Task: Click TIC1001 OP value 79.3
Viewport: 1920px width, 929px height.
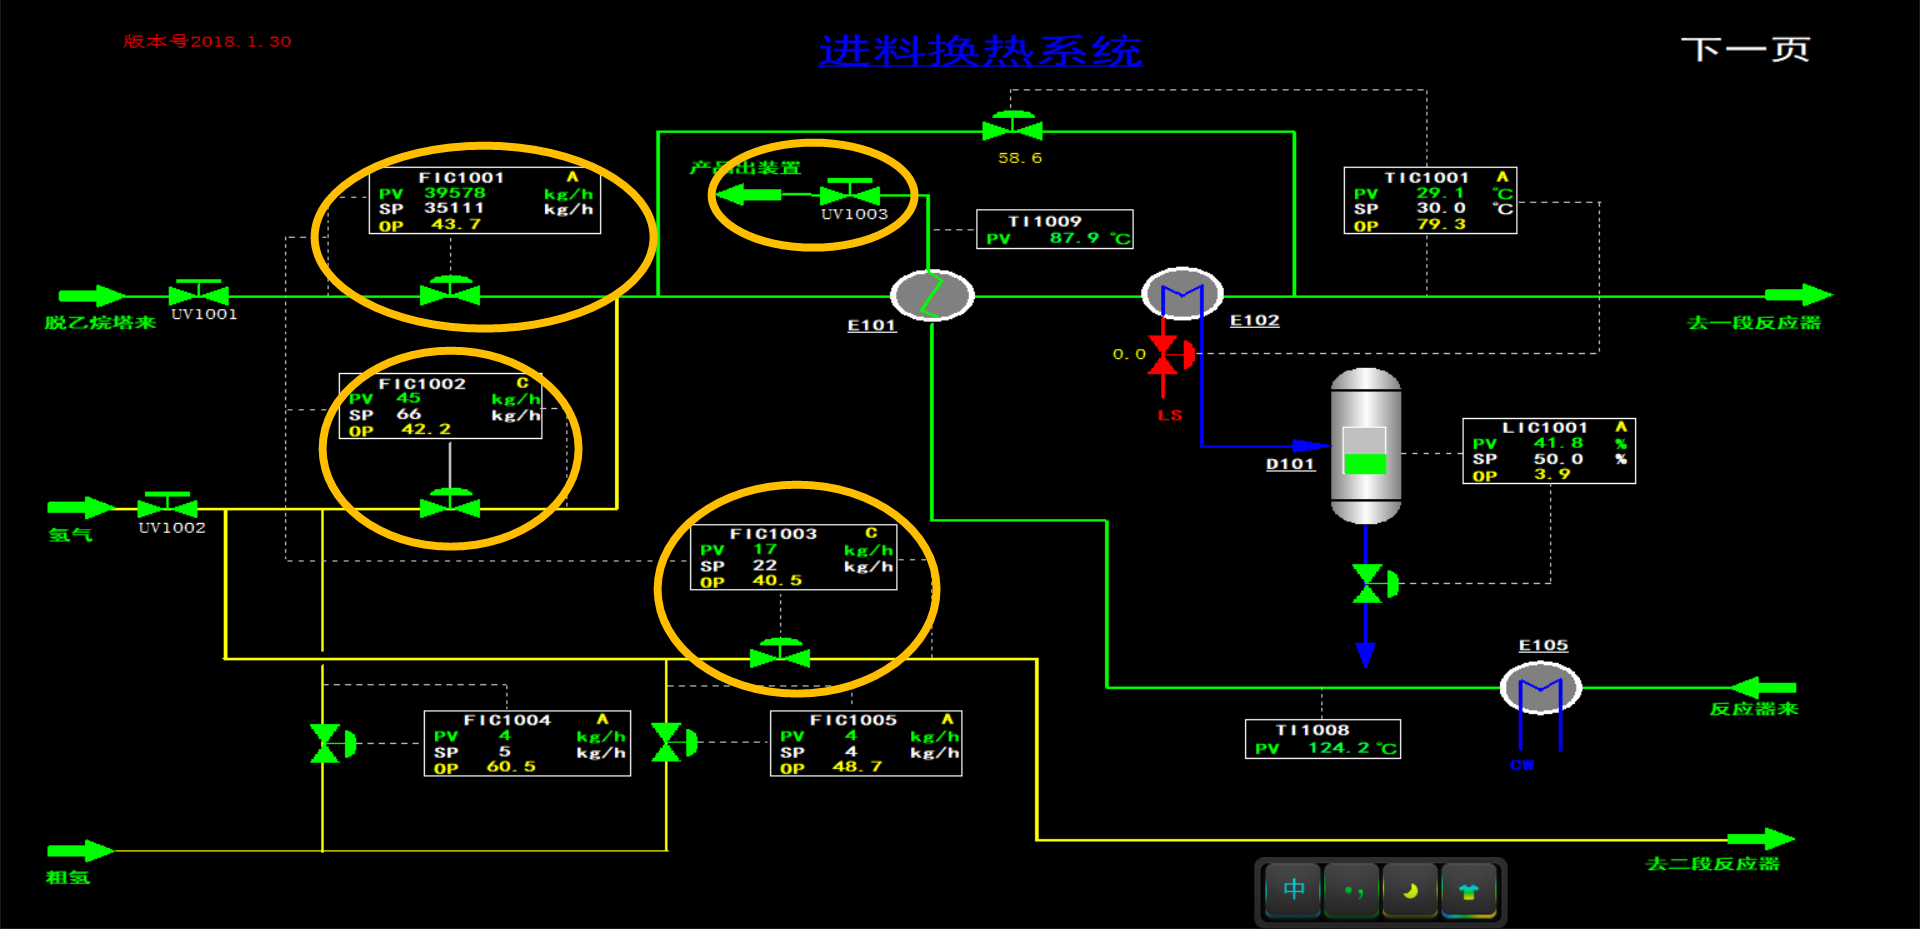Action: (1441, 224)
